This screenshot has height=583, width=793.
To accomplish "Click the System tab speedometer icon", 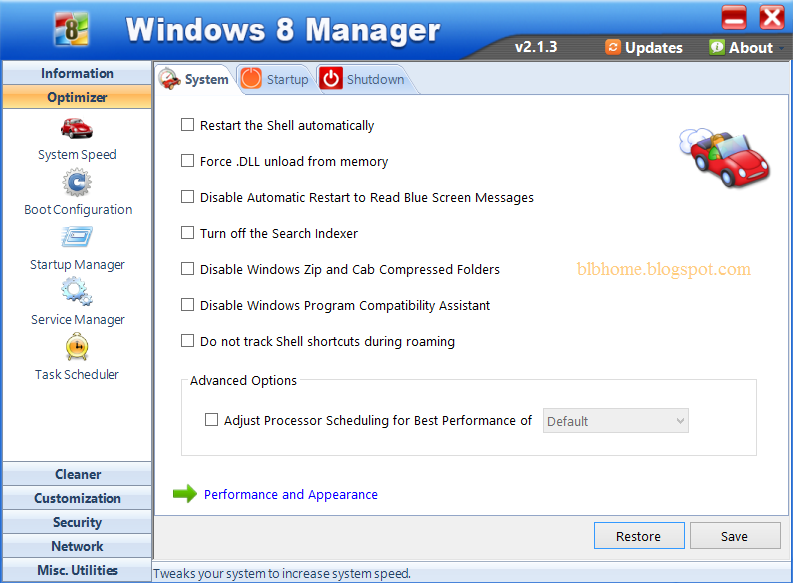I will pos(169,79).
